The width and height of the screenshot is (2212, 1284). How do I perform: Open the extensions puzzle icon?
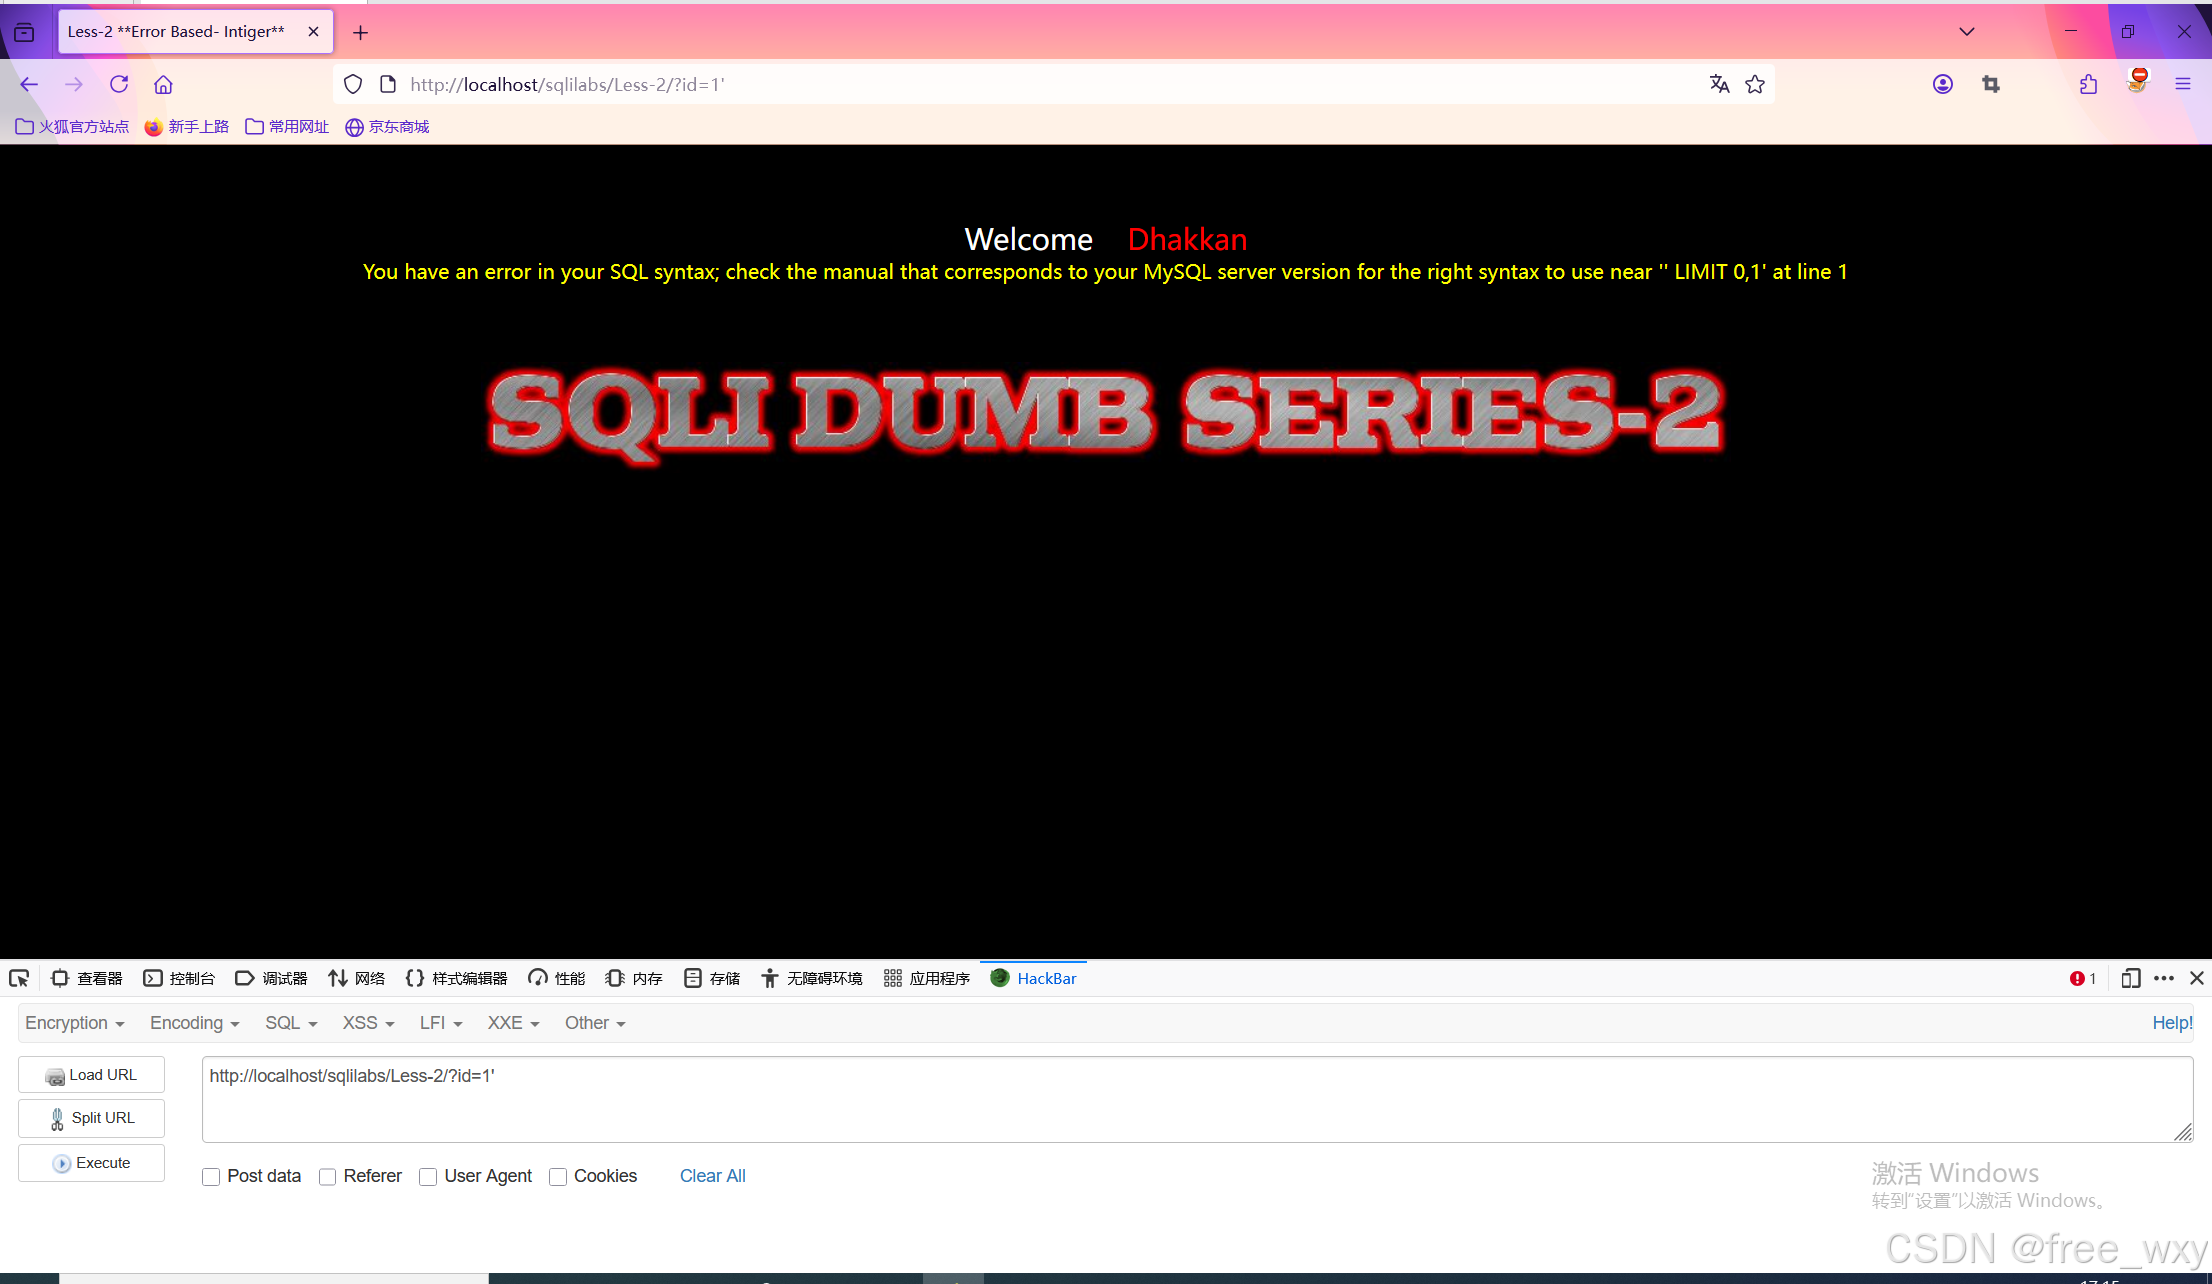(x=2088, y=85)
